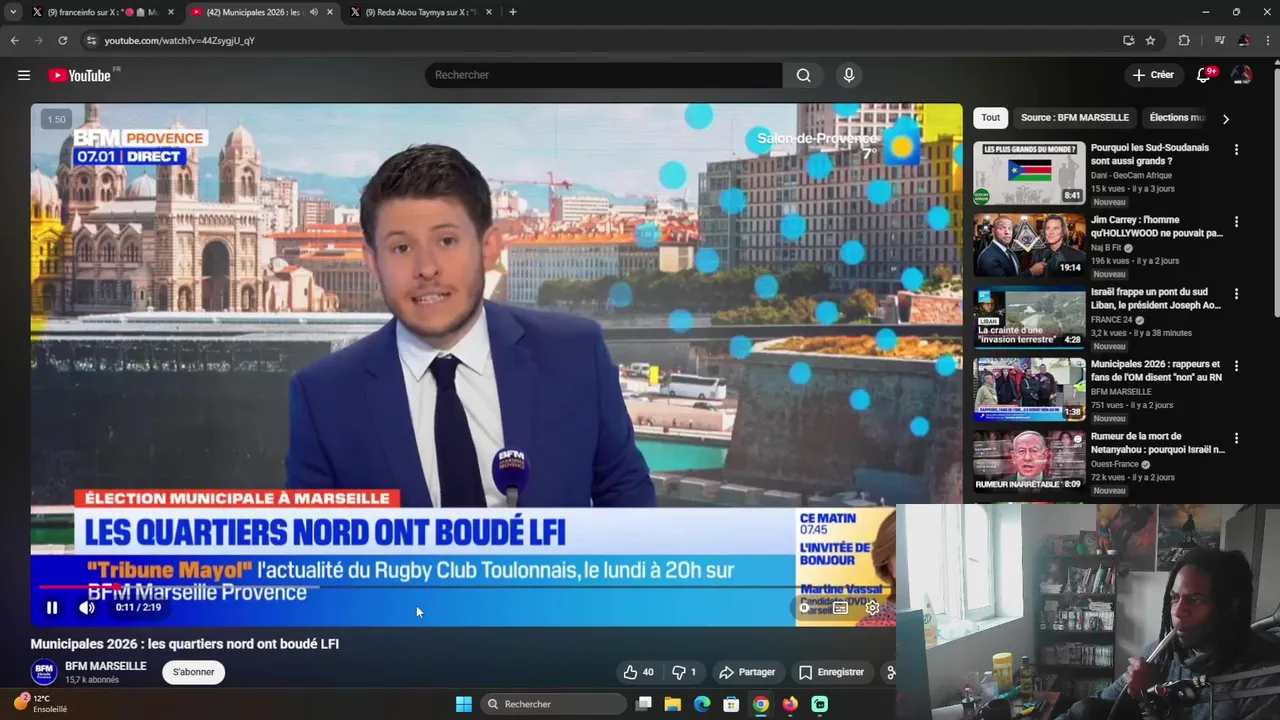Open File Explorer from the taskbar

tap(672, 704)
